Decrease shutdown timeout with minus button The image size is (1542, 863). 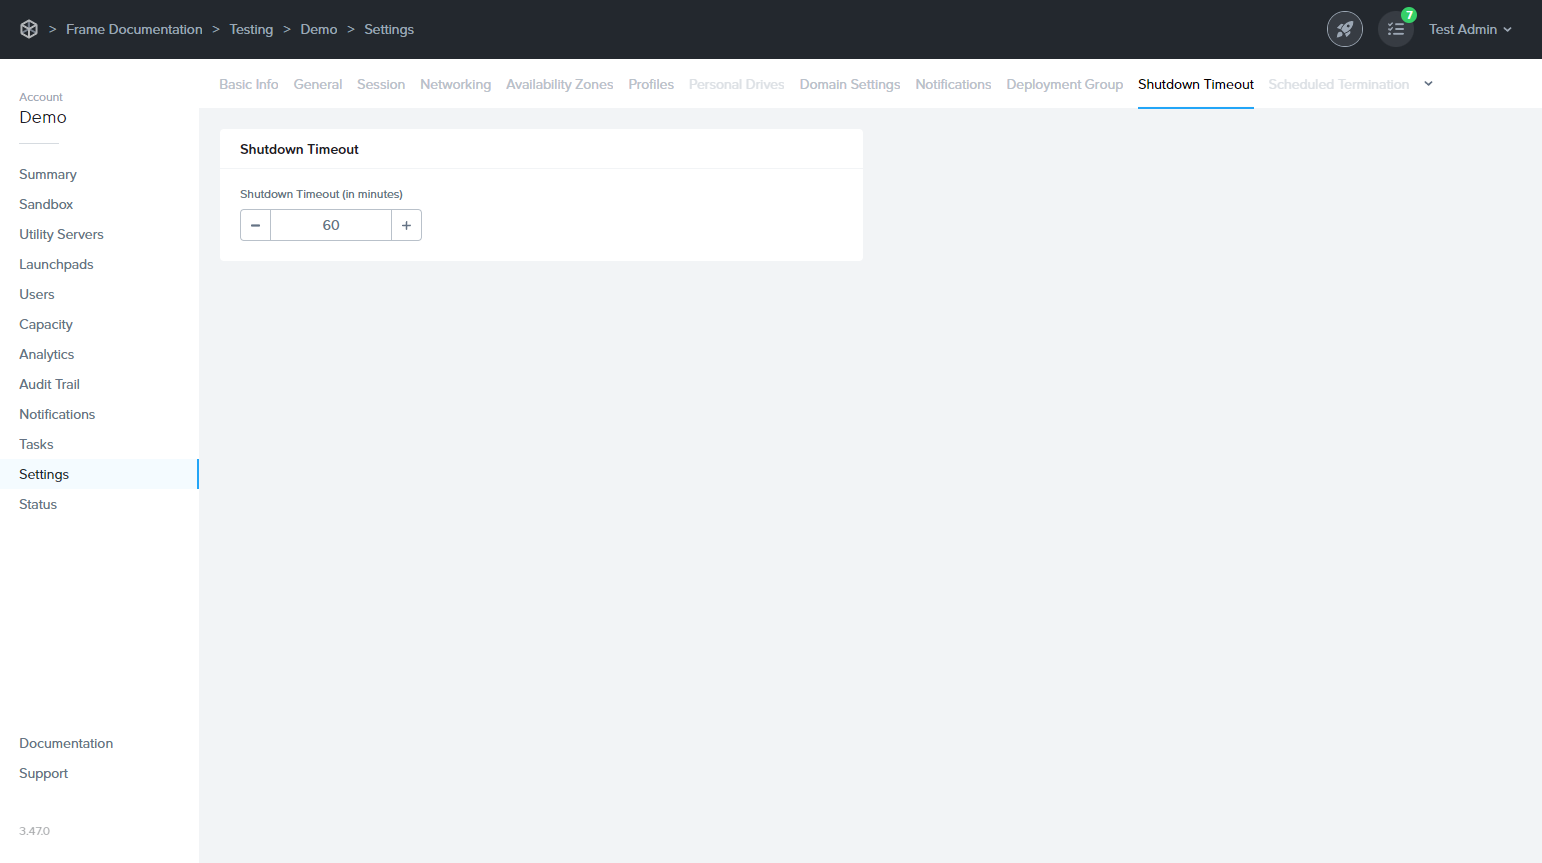click(x=255, y=225)
